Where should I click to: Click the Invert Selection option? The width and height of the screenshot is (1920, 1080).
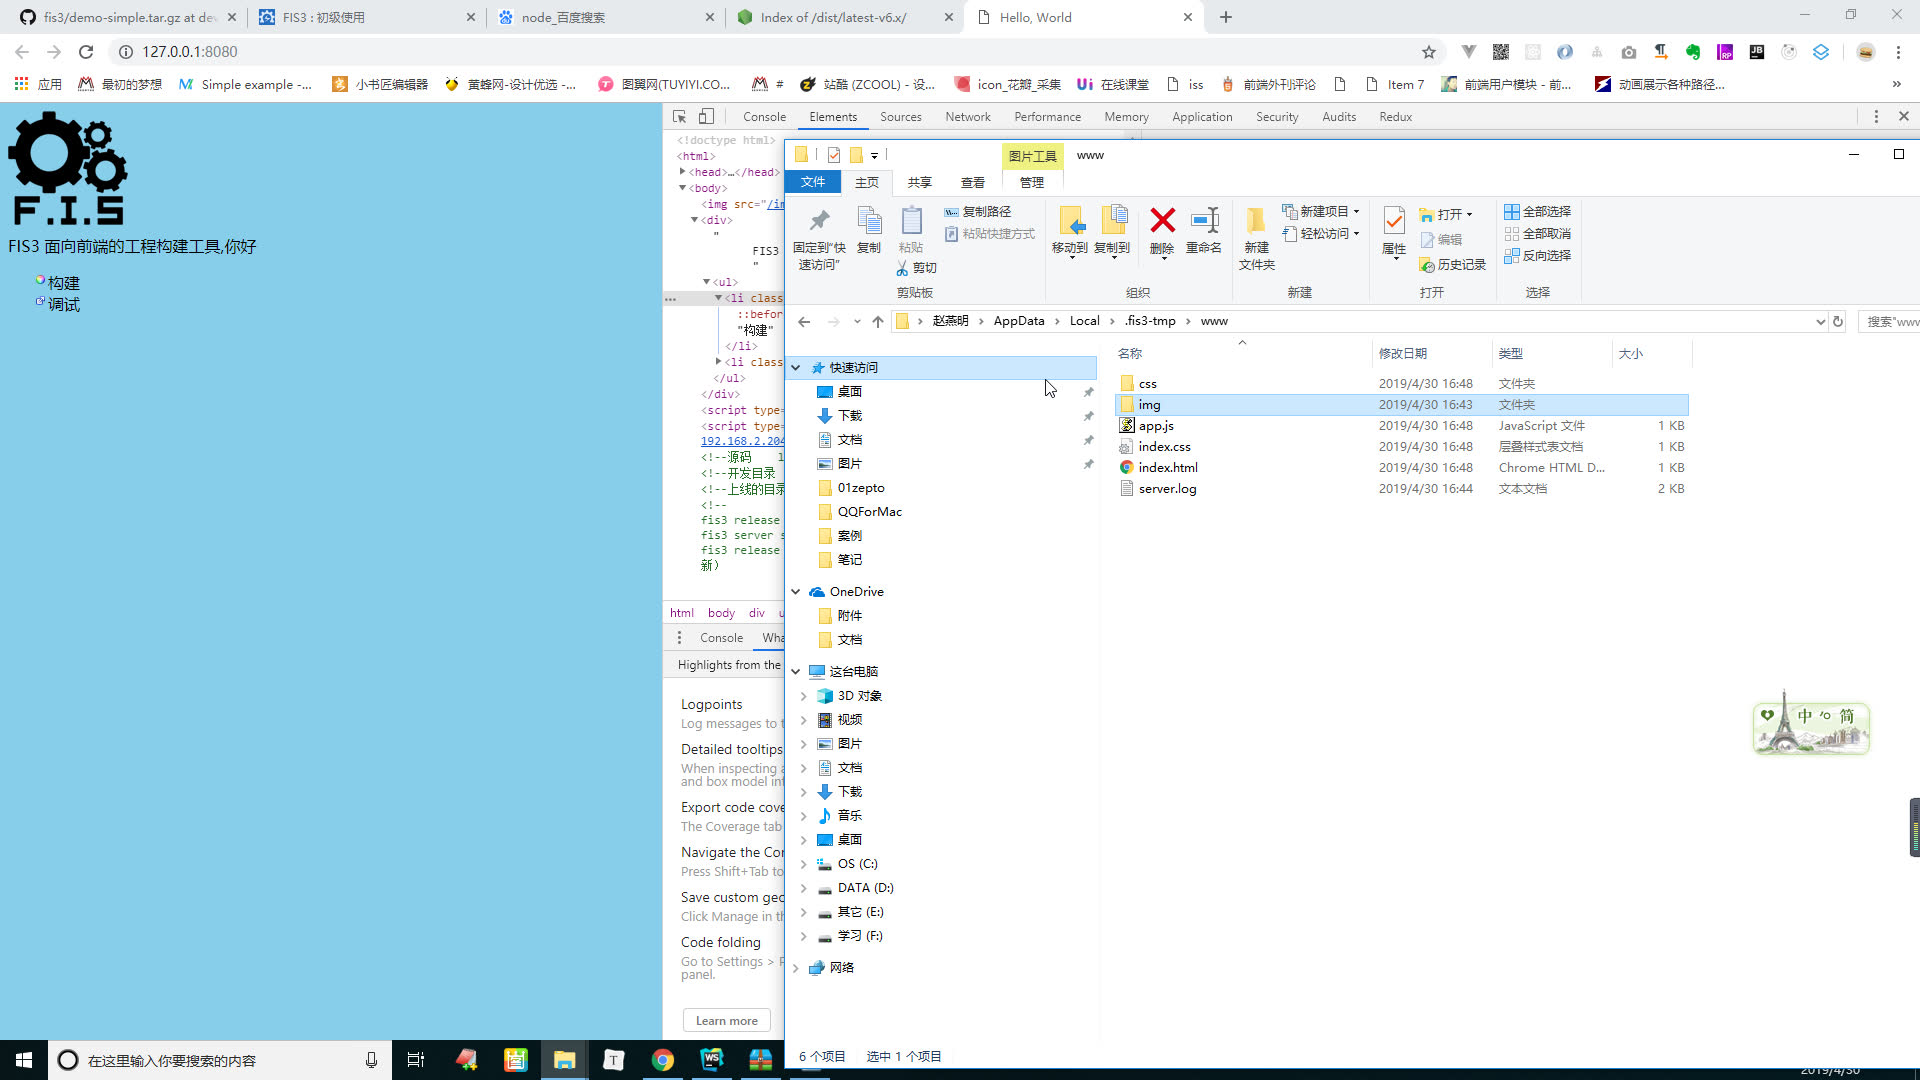(x=1537, y=256)
